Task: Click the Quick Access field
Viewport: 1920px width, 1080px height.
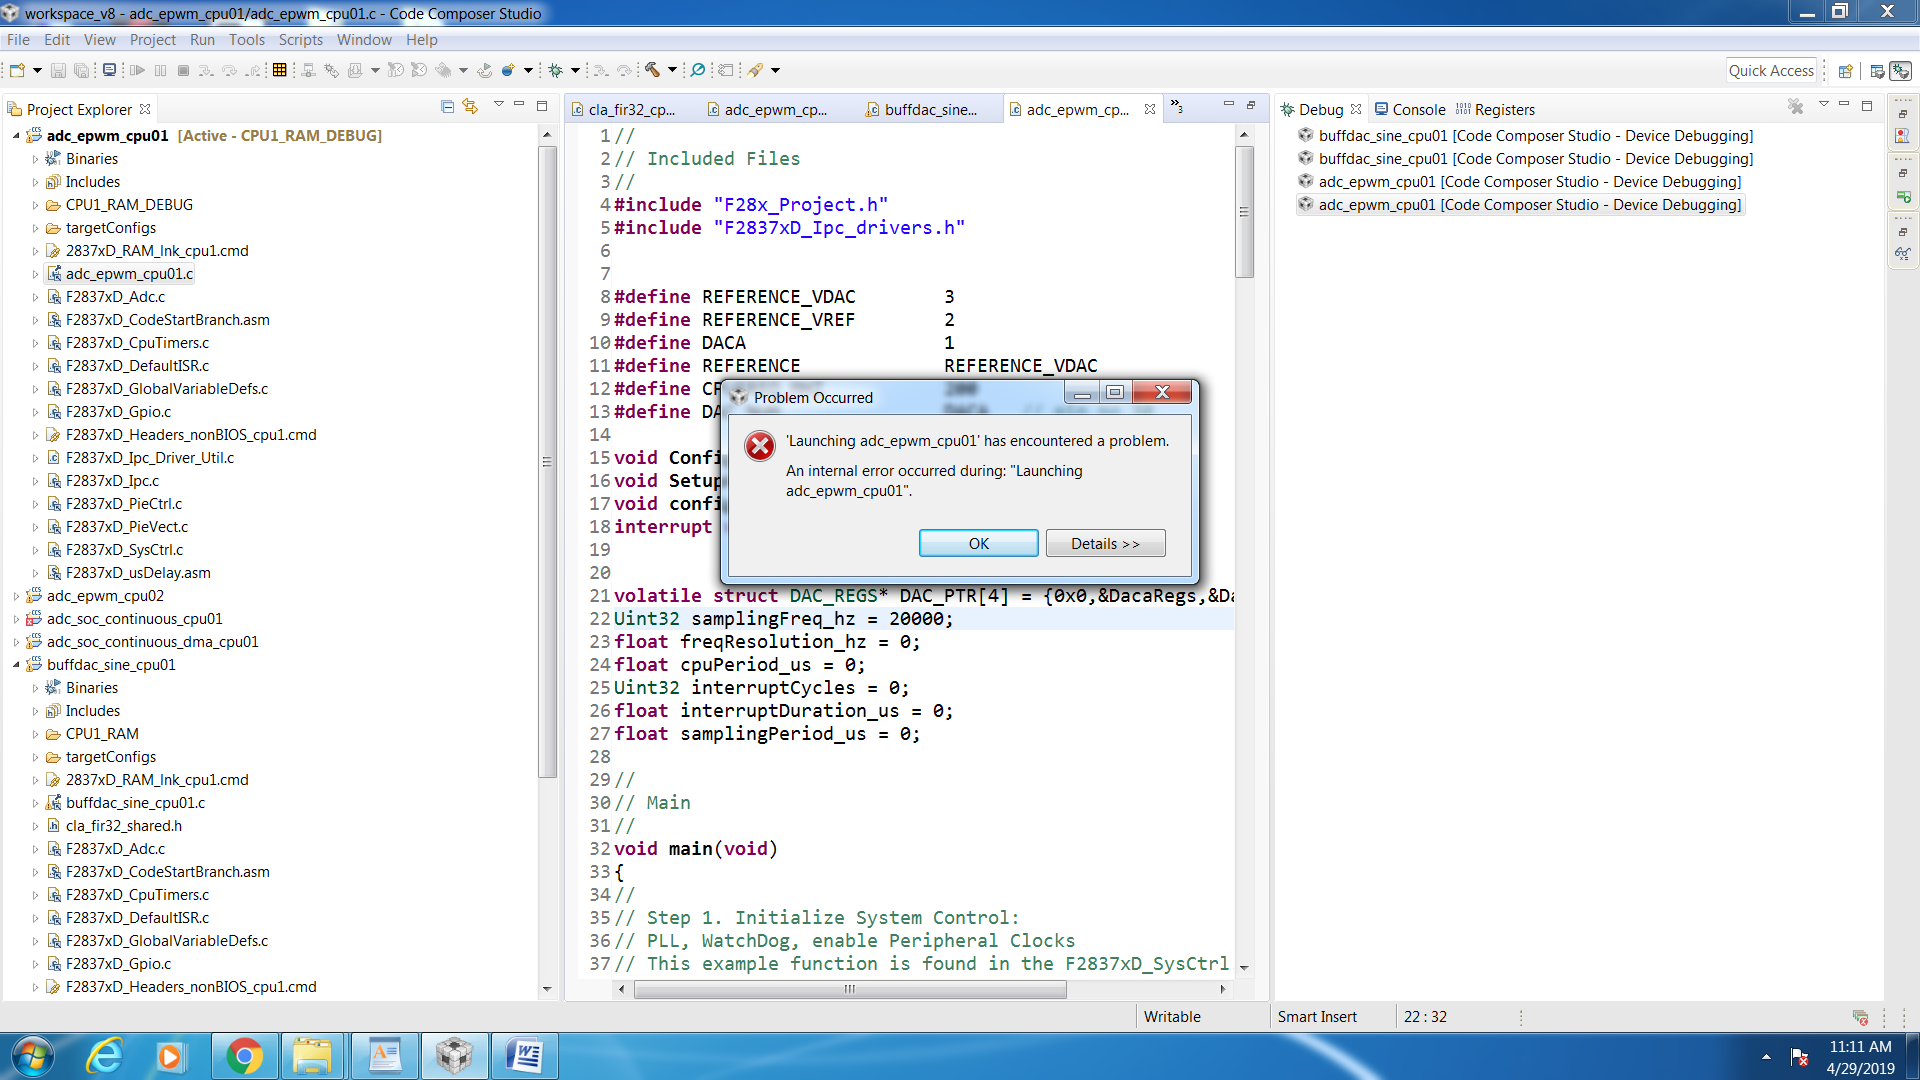Action: tap(1771, 71)
